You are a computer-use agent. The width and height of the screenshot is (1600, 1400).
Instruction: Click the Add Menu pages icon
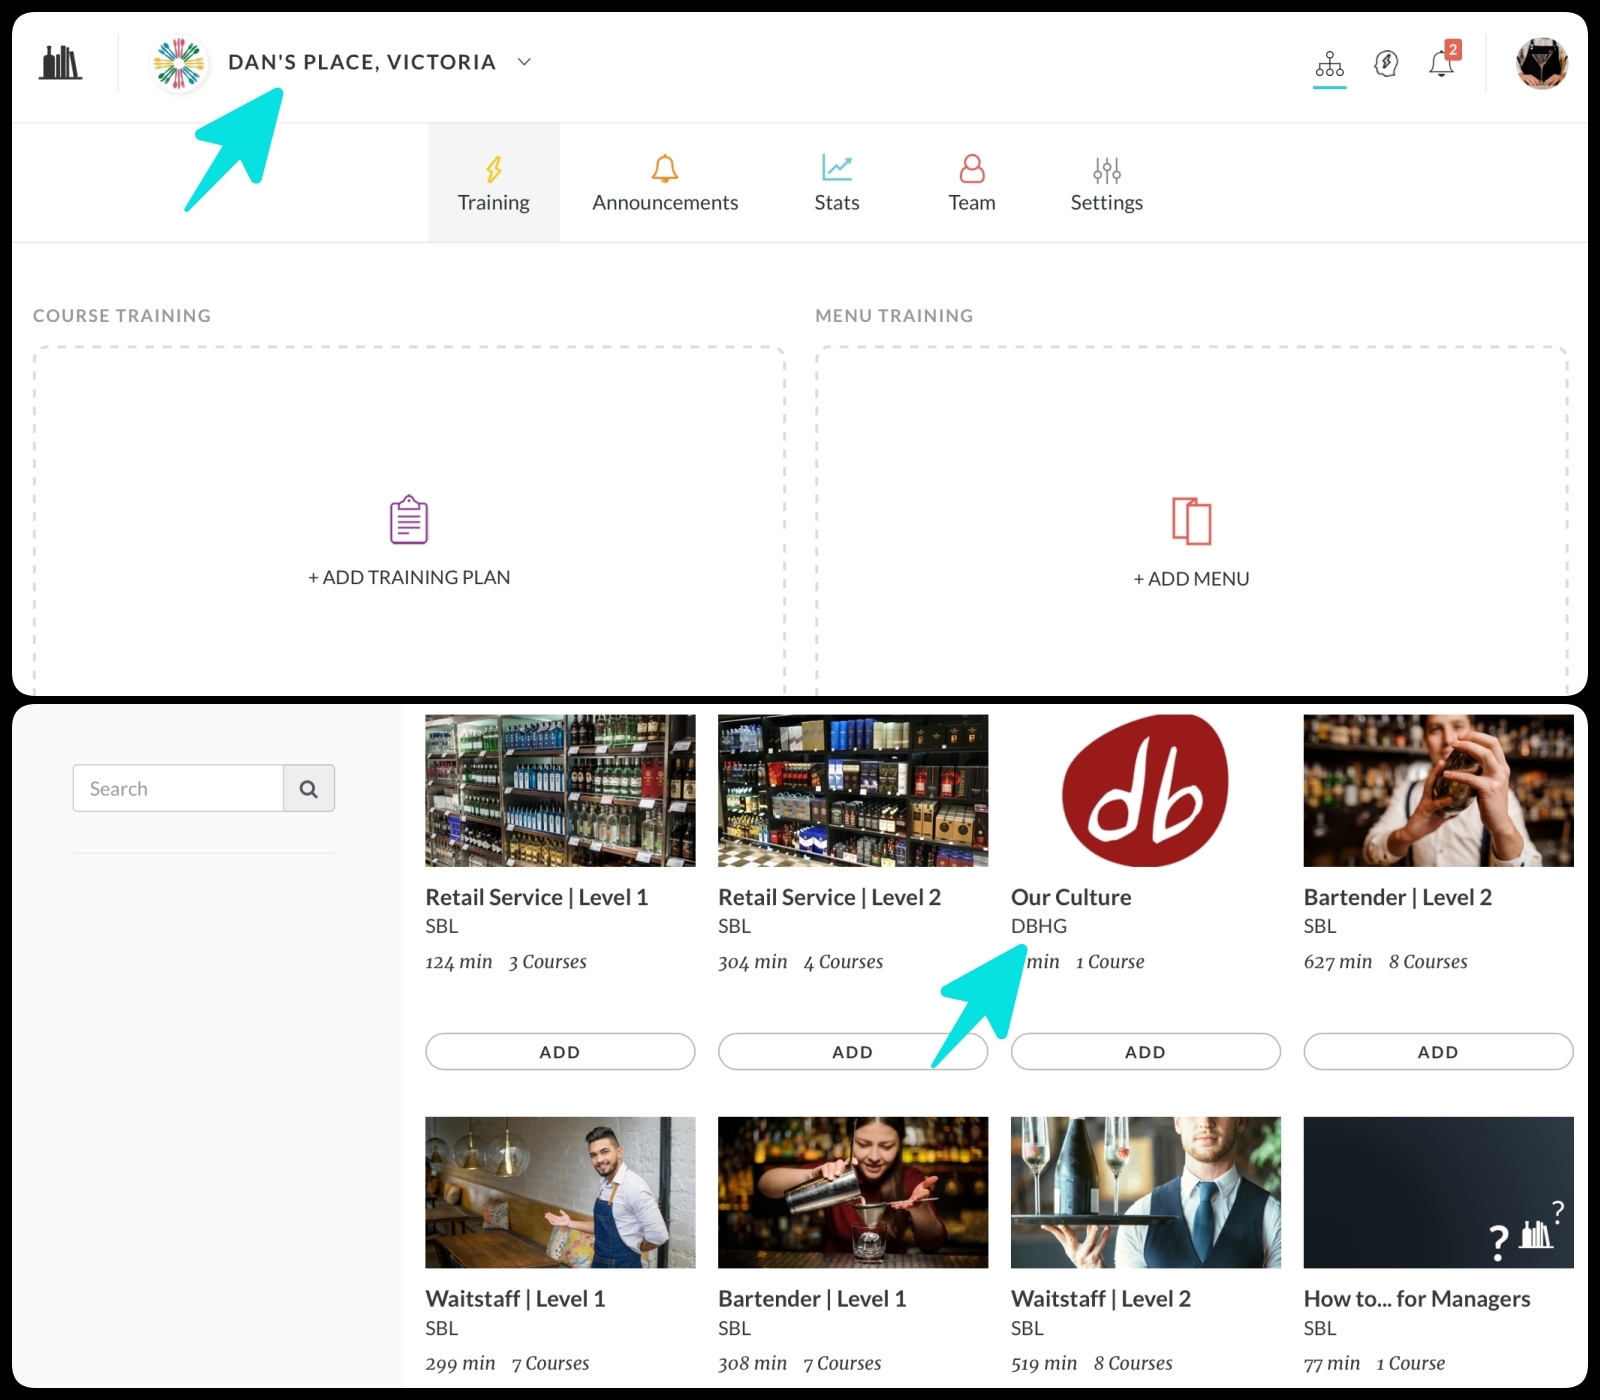click(1191, 521)
